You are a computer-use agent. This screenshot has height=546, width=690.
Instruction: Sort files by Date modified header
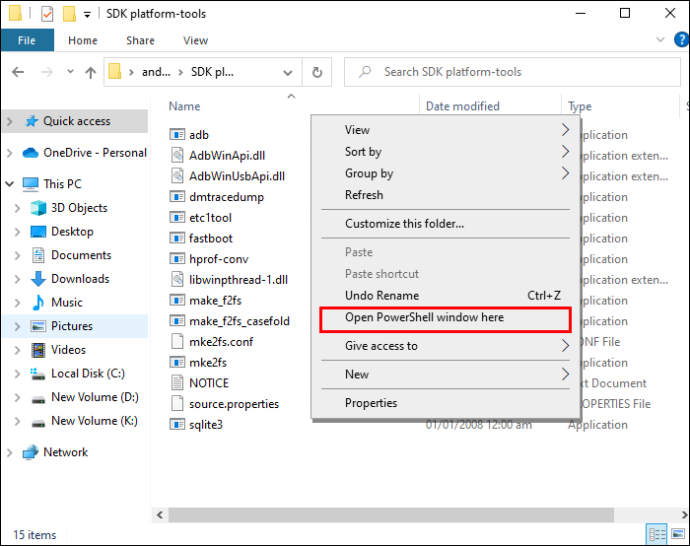(462, 106)
